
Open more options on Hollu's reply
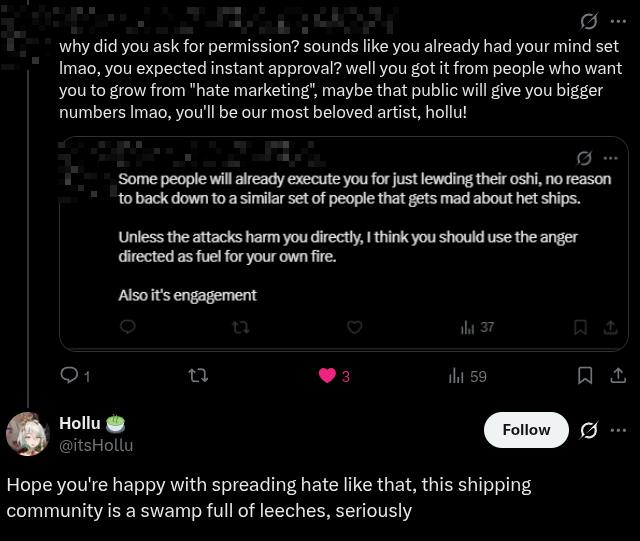click(618, 430)
